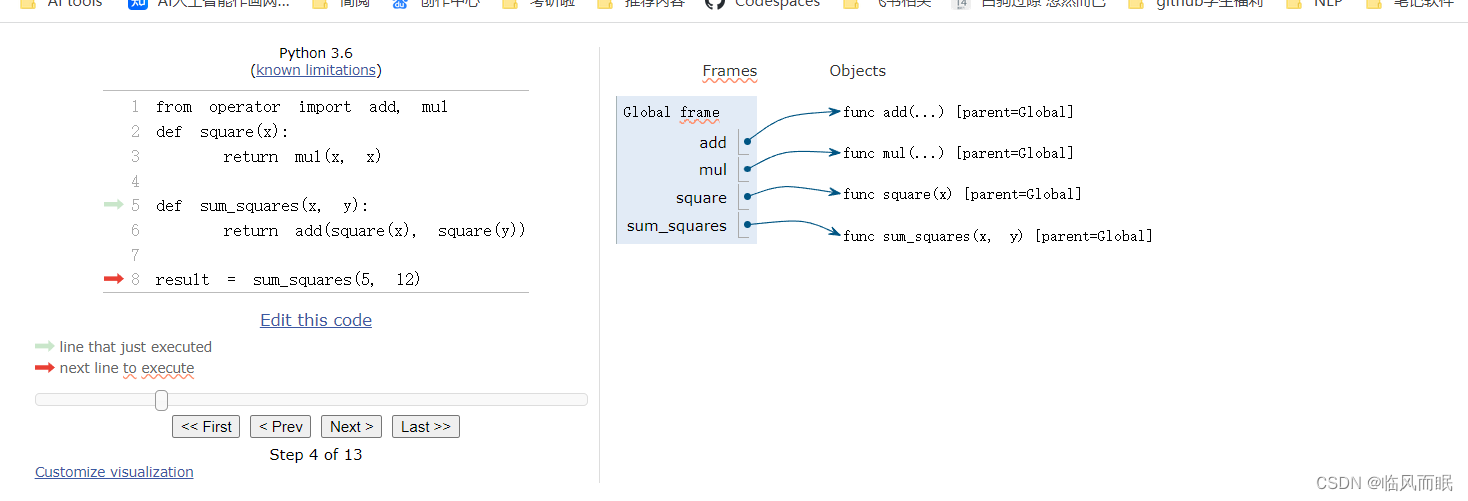Click the GitHub Codespaces bookmark icon
1468x501 pixels.
[714, 3]
